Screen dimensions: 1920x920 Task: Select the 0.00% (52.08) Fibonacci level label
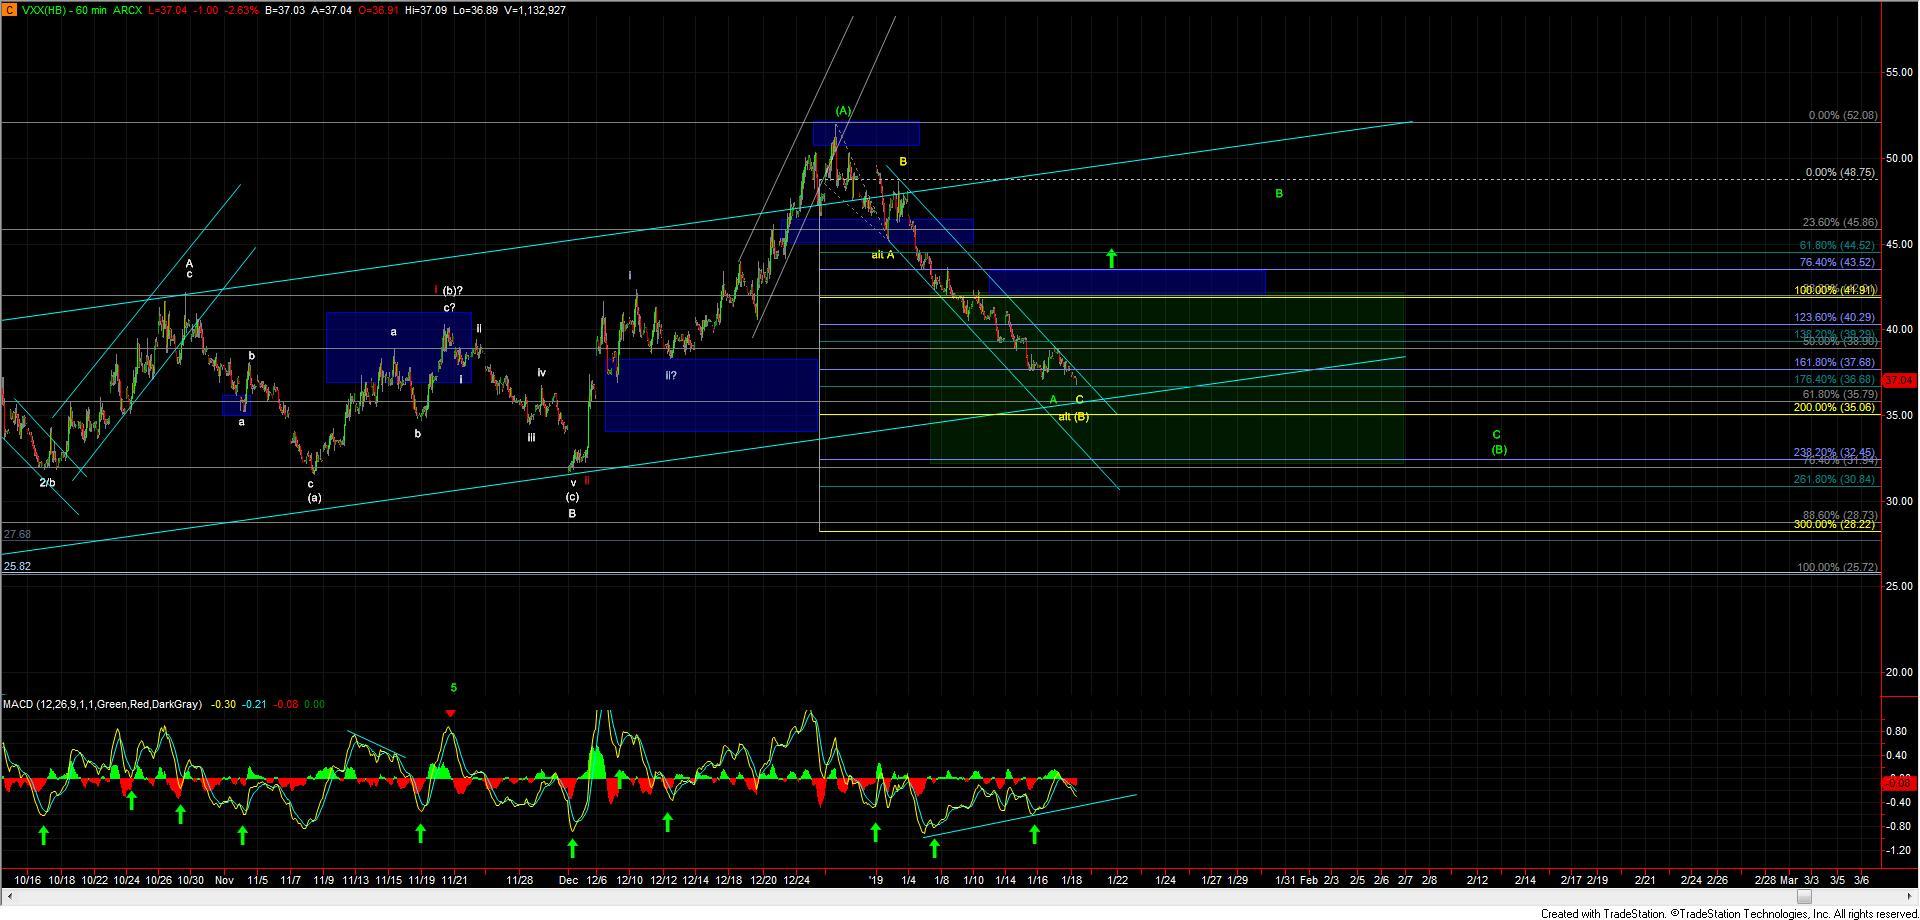click(1842, 116)
